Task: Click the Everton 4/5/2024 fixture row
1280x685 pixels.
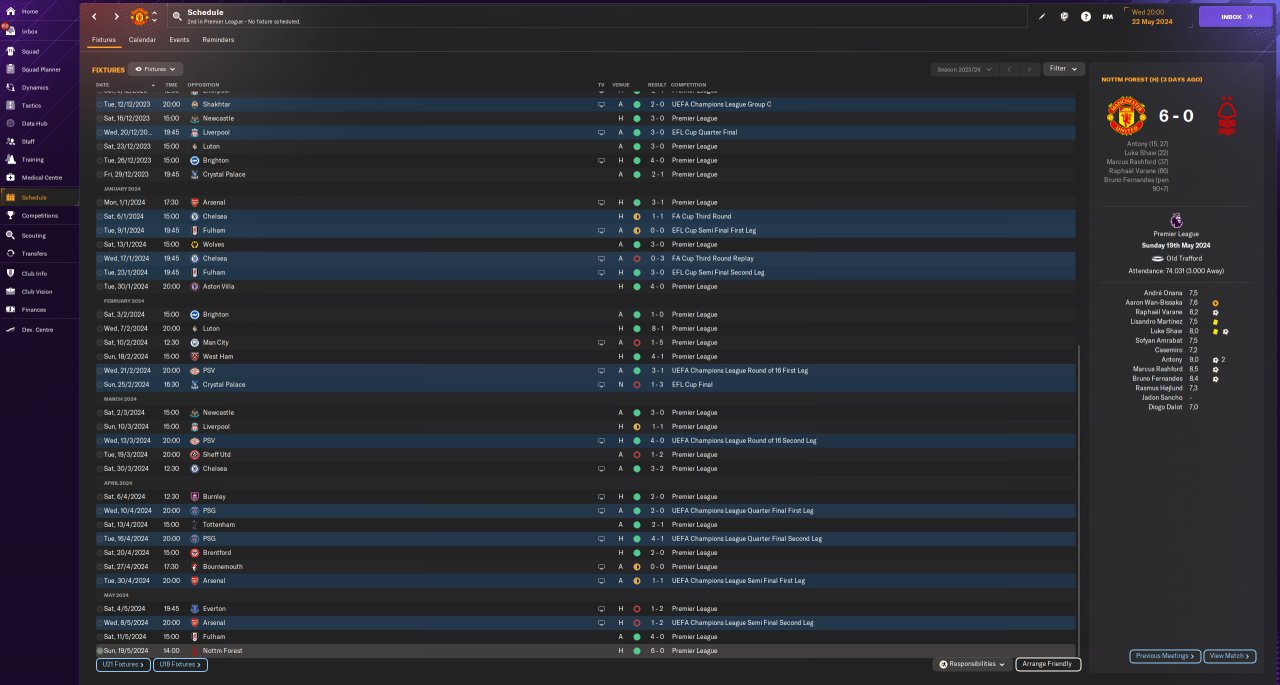Action: (x=586, y=608)
